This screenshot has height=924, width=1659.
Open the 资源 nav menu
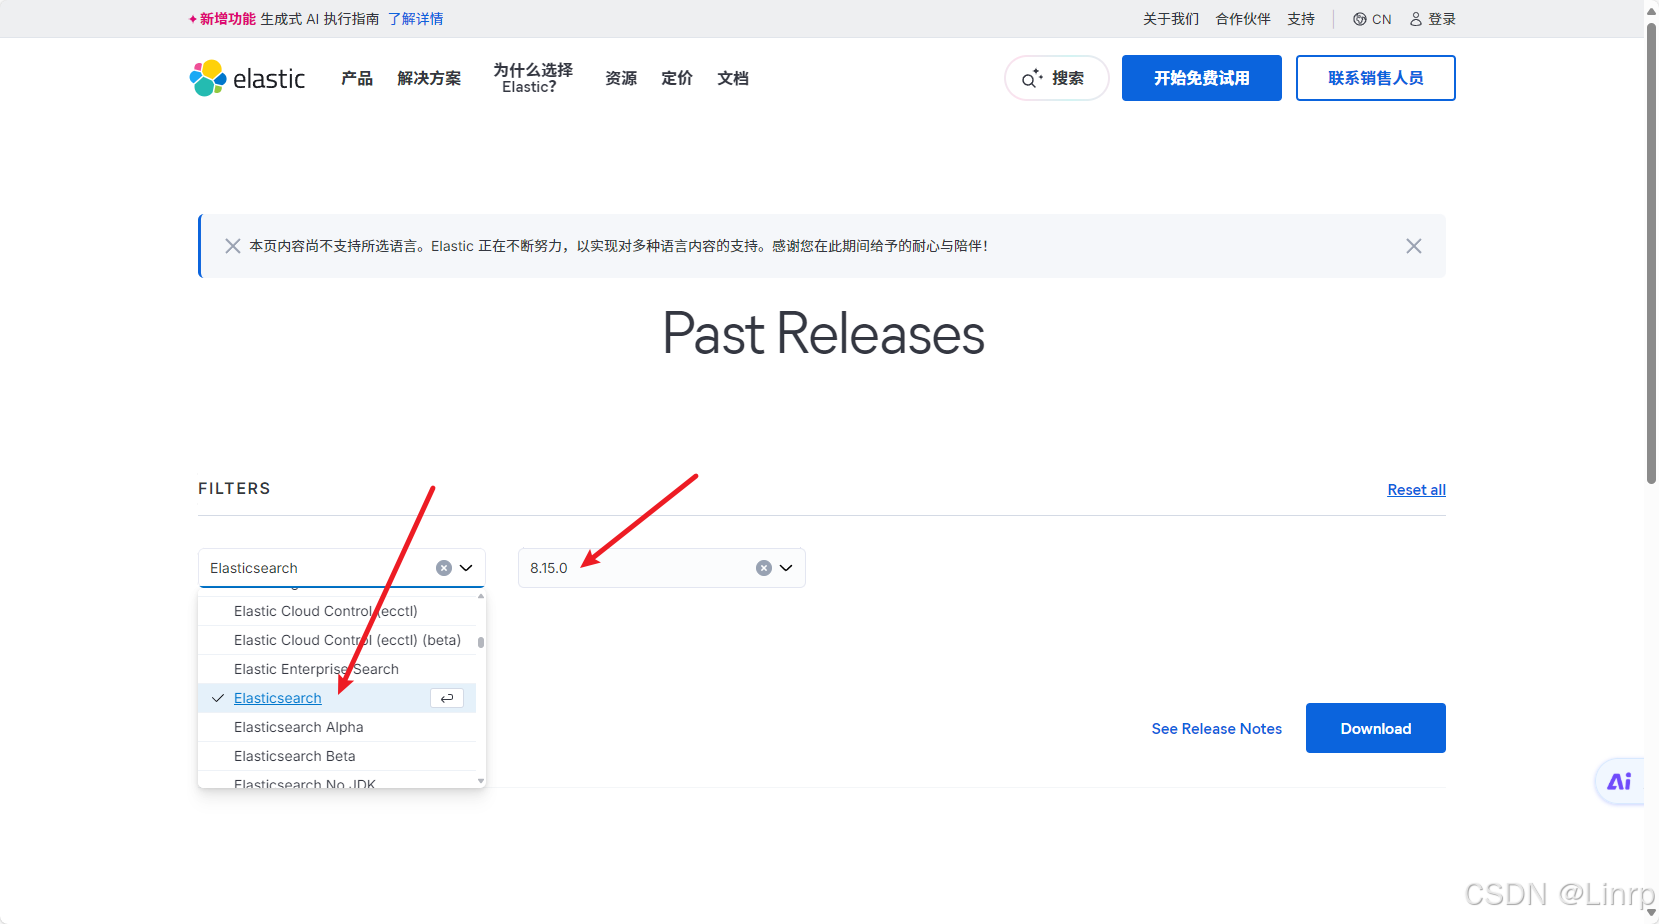(621, 78)
